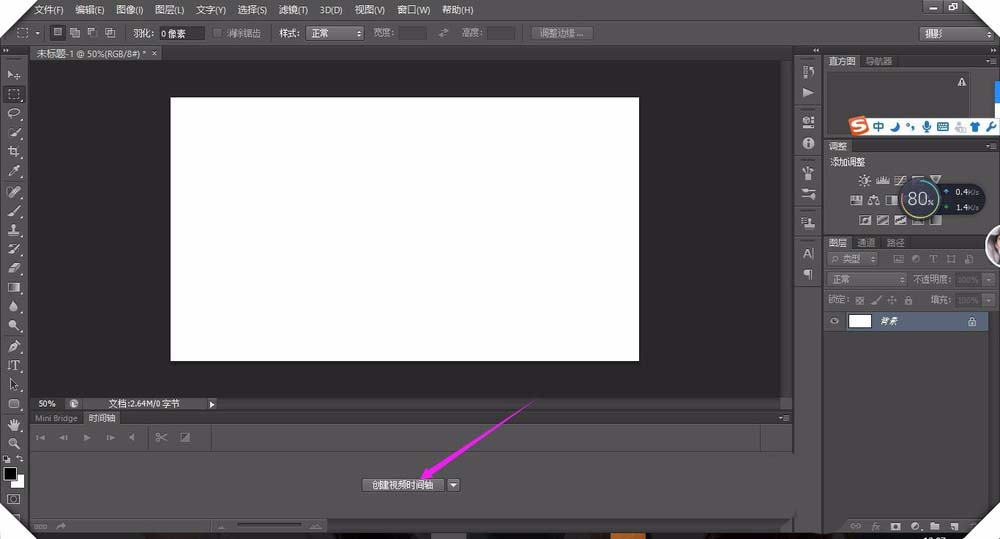This screenshot has width=1000, height=539.
Task: Open the 样式 style dropdown
Action: pos(334,33)
